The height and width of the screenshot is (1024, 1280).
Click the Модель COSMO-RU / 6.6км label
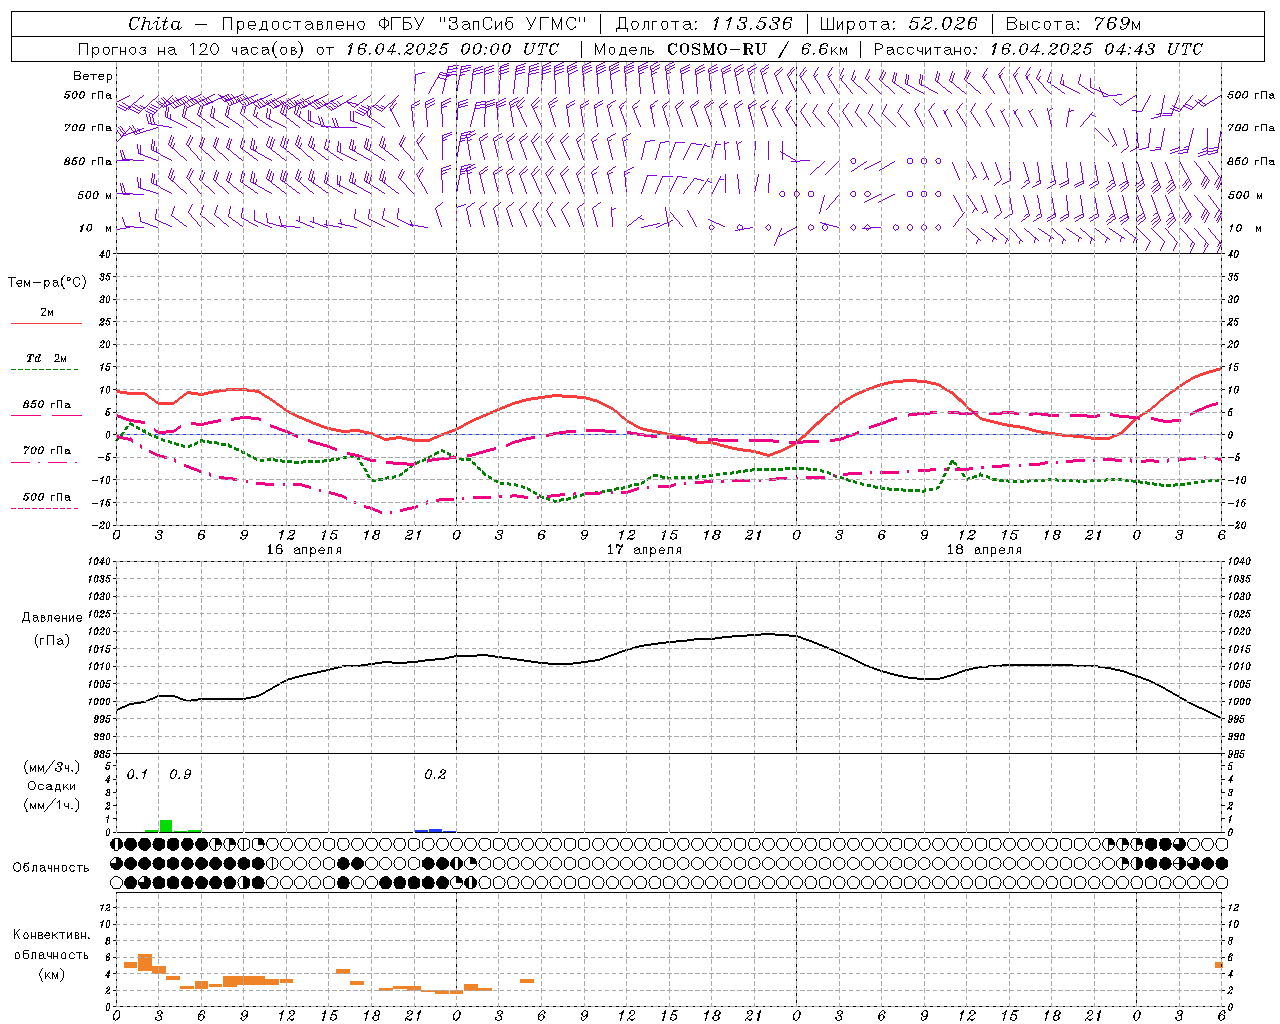tap(721, 49)
